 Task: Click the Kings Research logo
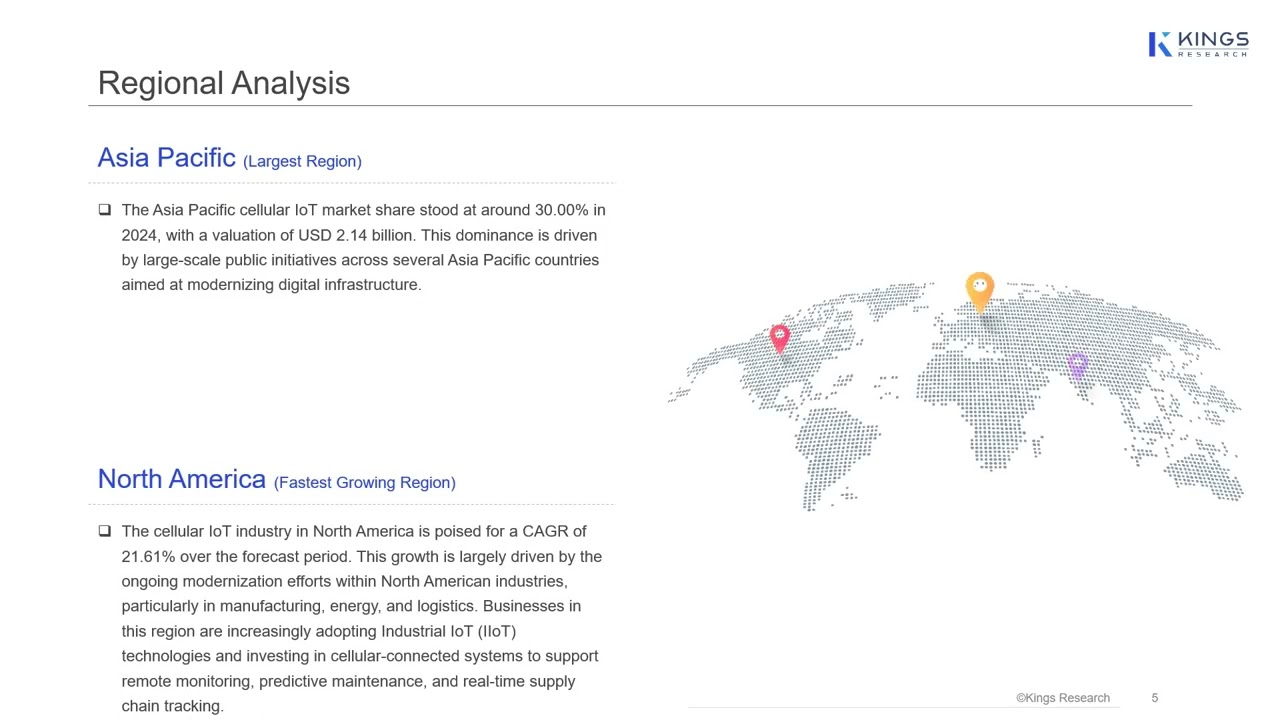pyautogui.click(x=1198, y=44)
